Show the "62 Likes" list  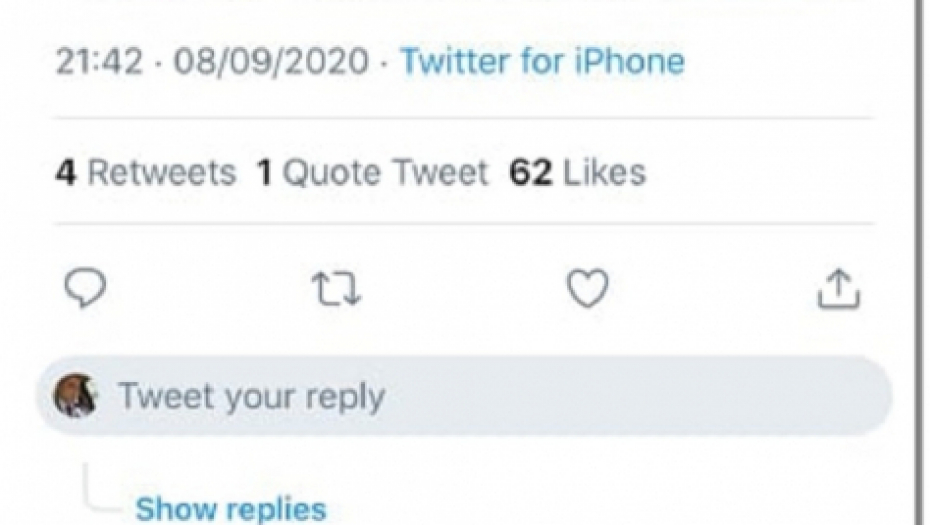[x=577, y=172]
